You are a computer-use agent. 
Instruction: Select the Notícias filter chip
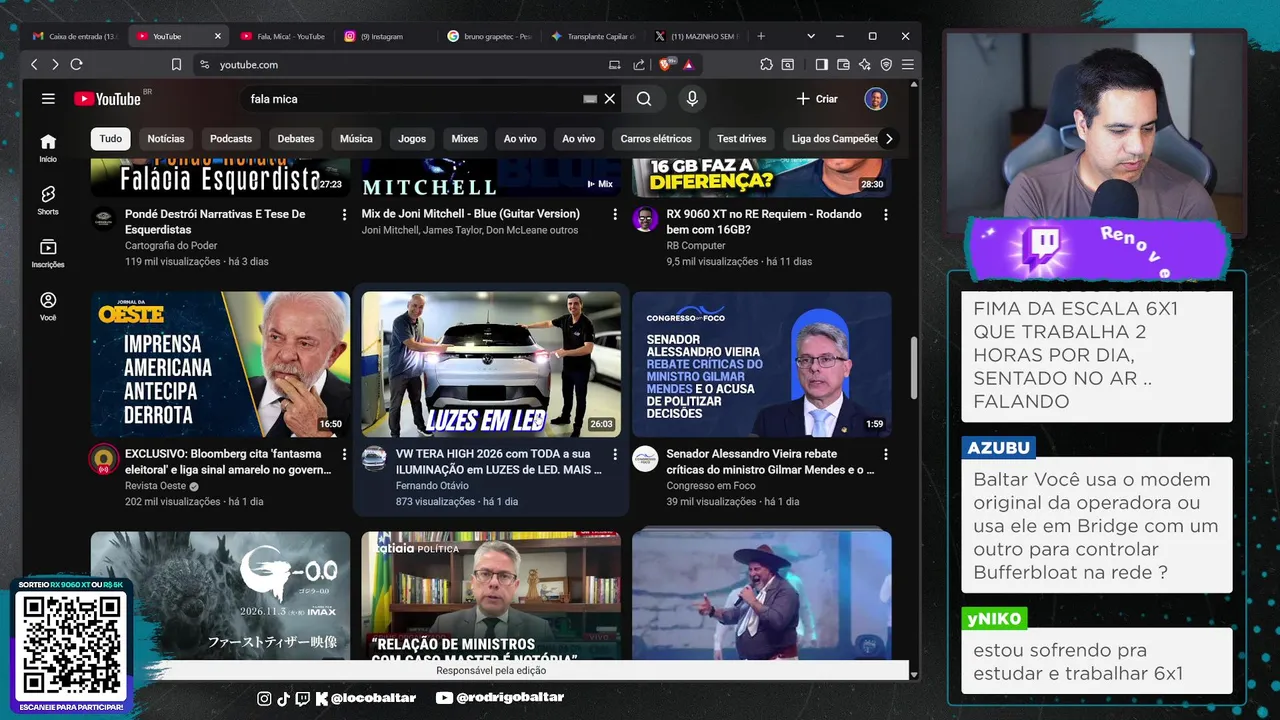tap(166, 139)
